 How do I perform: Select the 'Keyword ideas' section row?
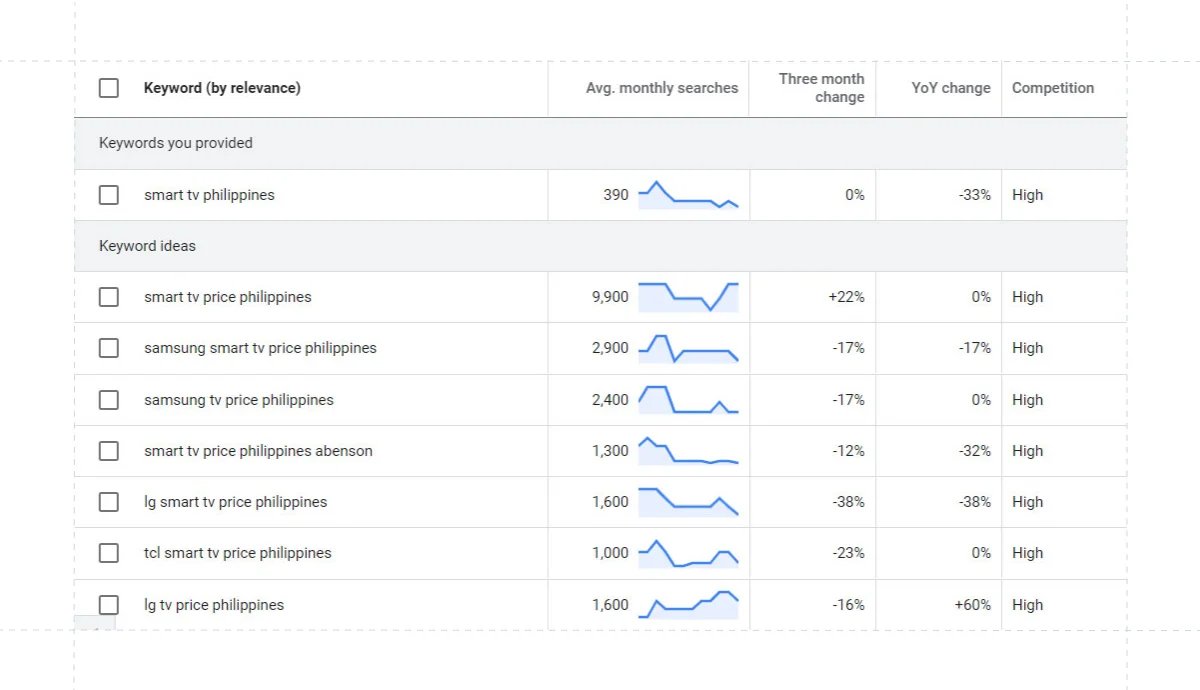point(600,246)
